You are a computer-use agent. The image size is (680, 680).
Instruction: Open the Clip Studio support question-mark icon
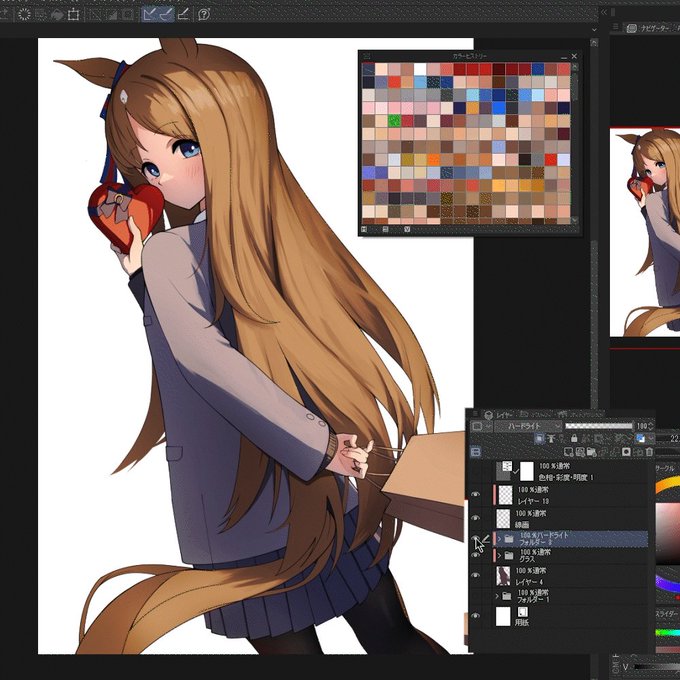204,14
